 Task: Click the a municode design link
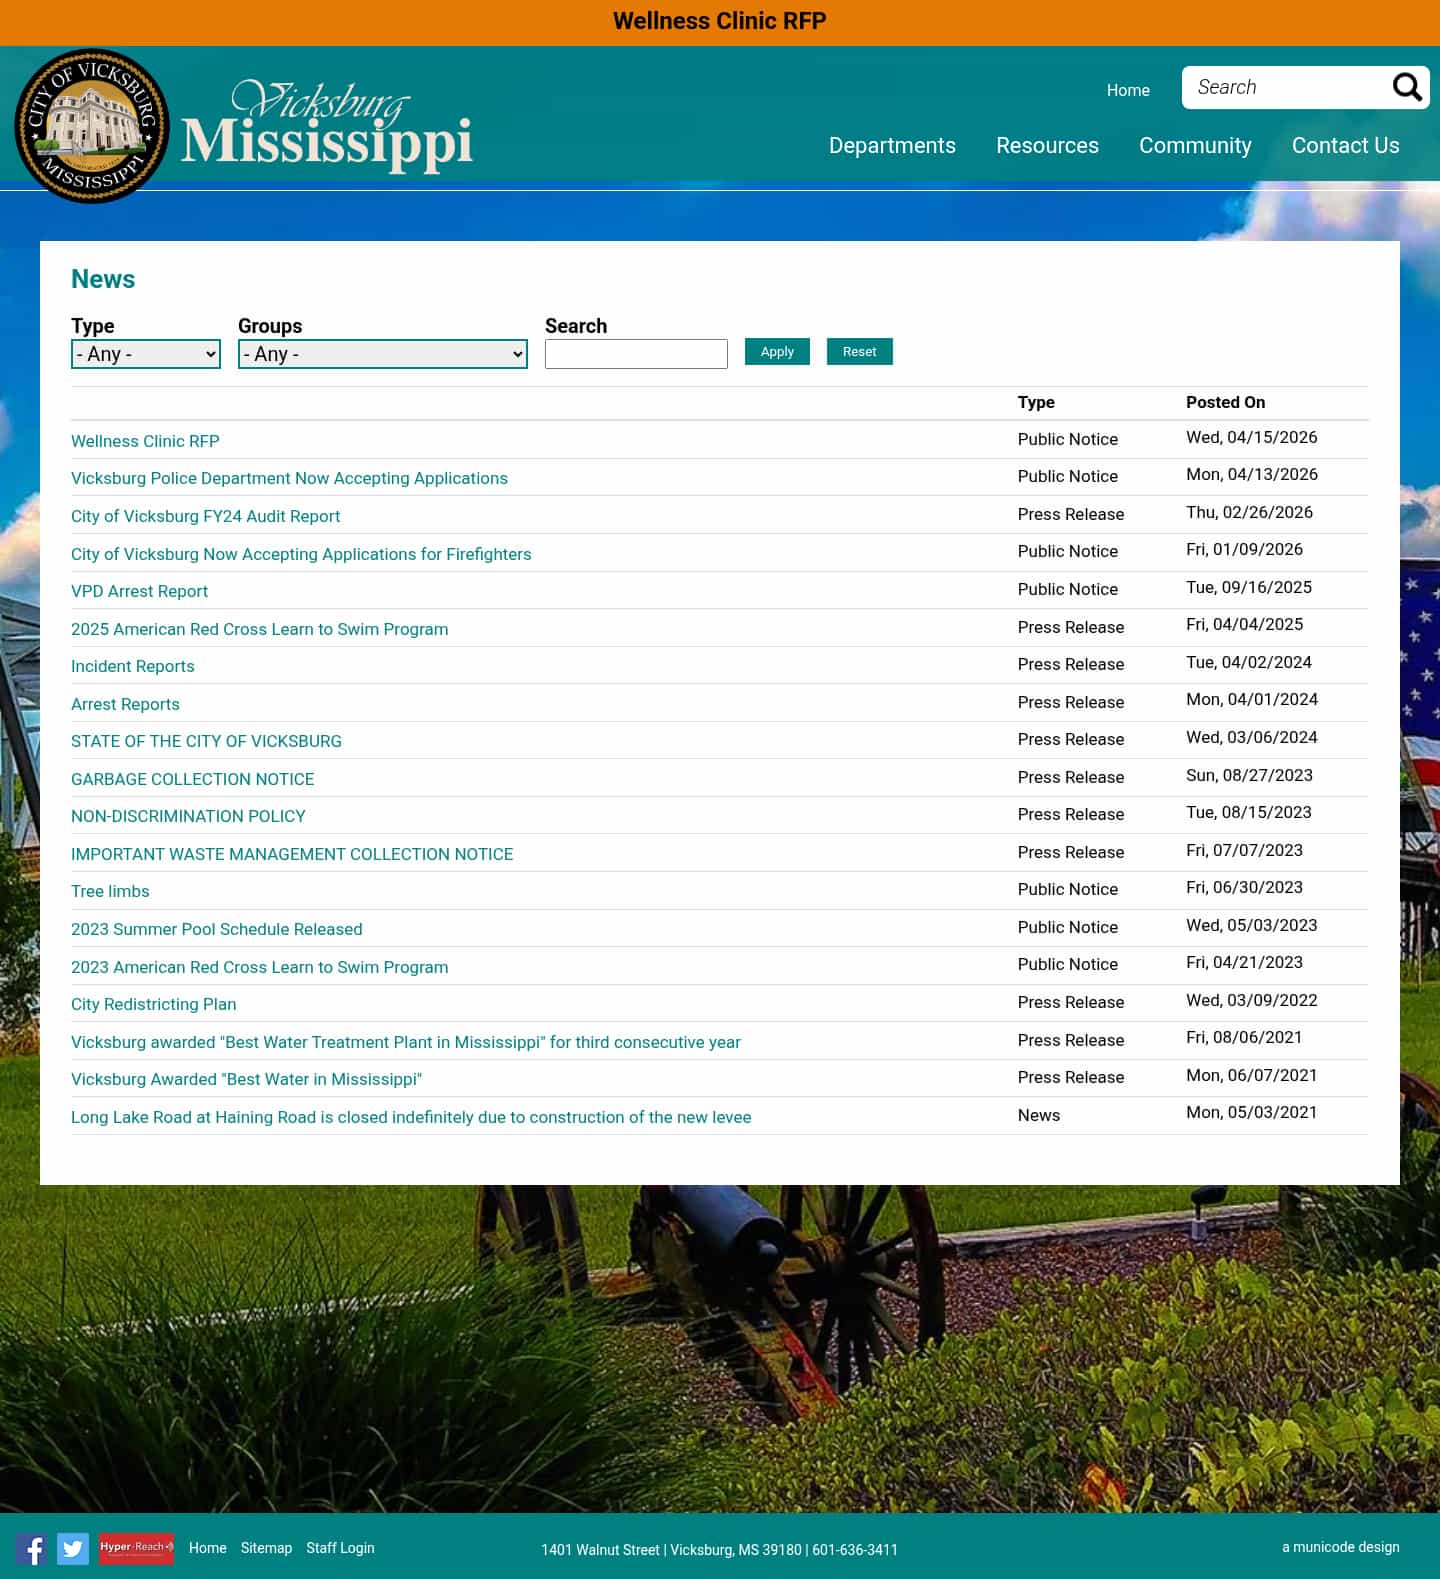[x=1341, y=1547]
